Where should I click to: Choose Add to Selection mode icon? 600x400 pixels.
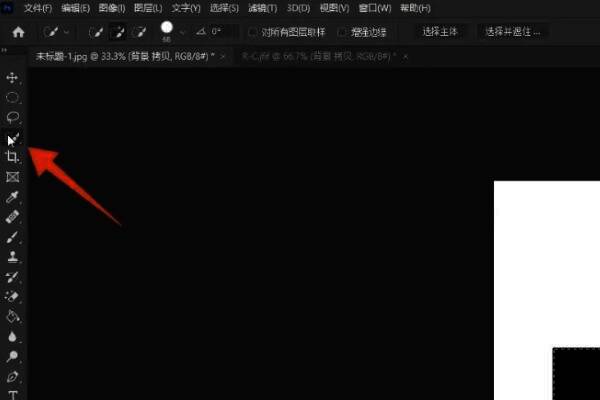click(118, 32)
